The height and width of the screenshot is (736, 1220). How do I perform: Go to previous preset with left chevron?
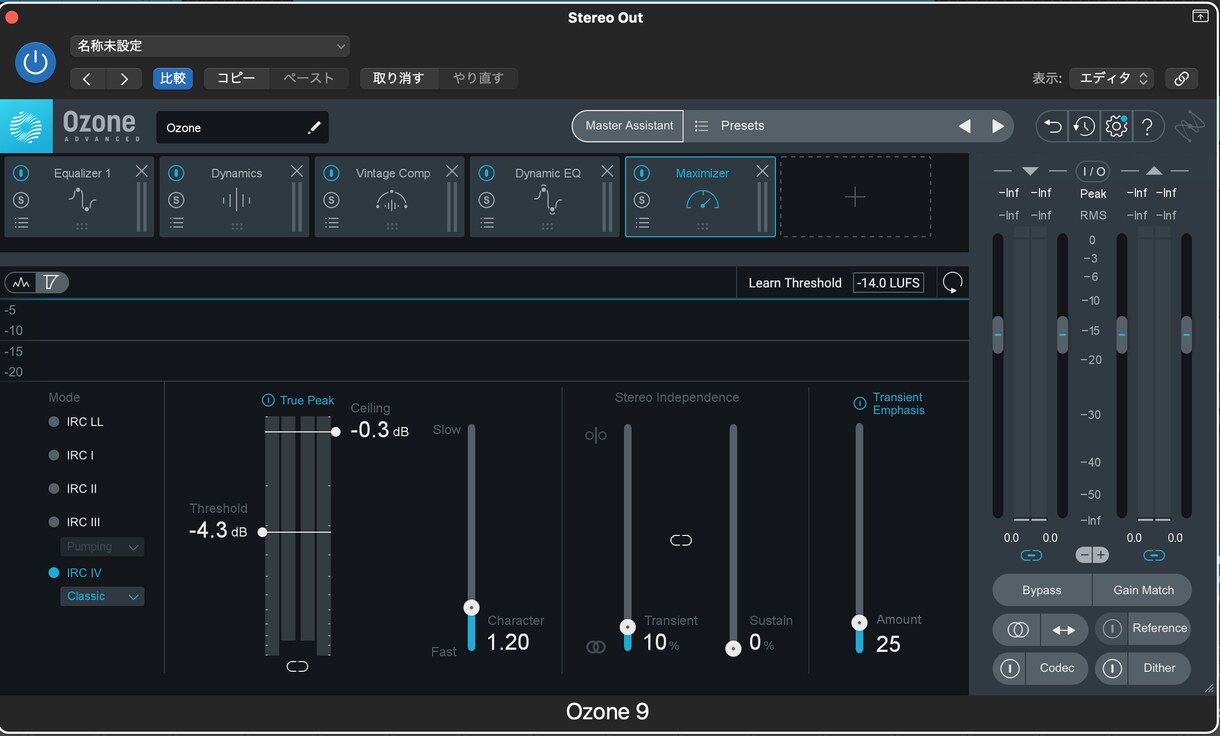(x=87, y=78)
